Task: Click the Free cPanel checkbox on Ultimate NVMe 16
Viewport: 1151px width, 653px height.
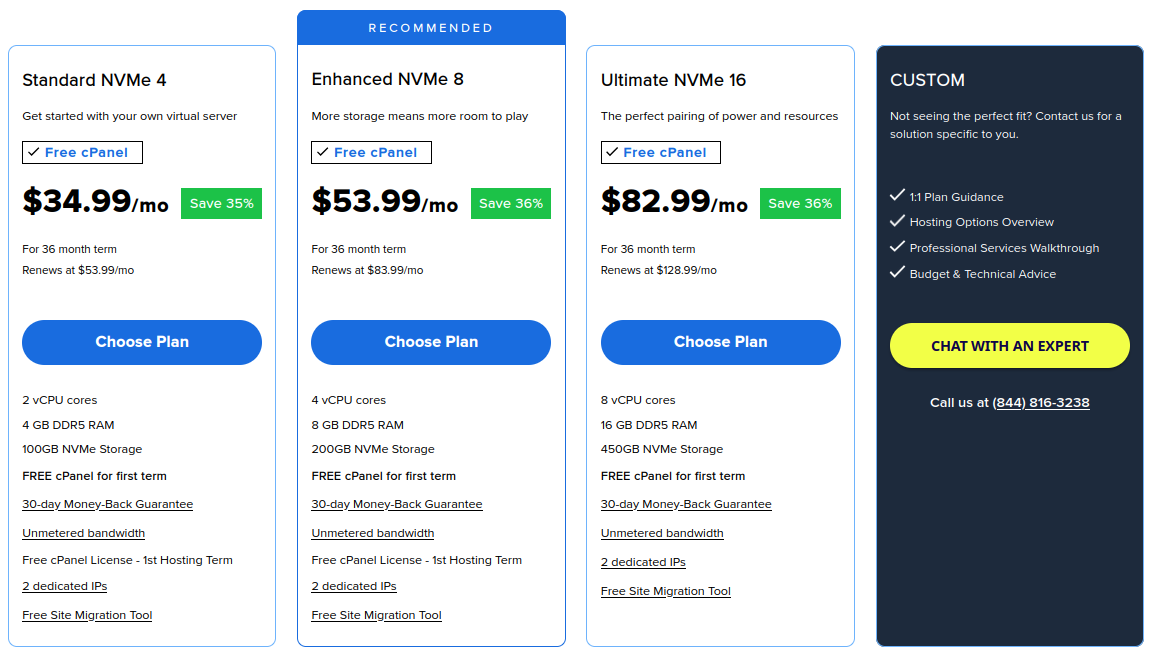Action: click(660, 152)
